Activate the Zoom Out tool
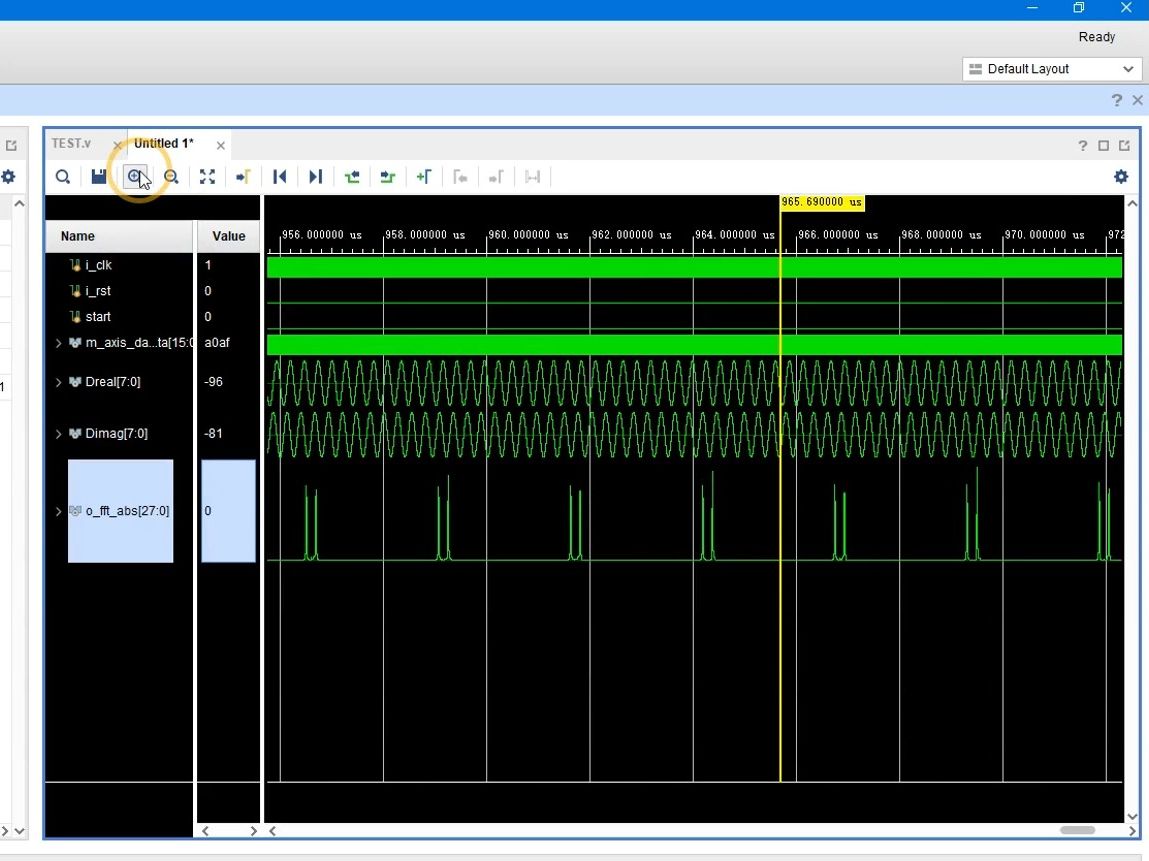Screen dimensions: 1149x861 point(171,177)
